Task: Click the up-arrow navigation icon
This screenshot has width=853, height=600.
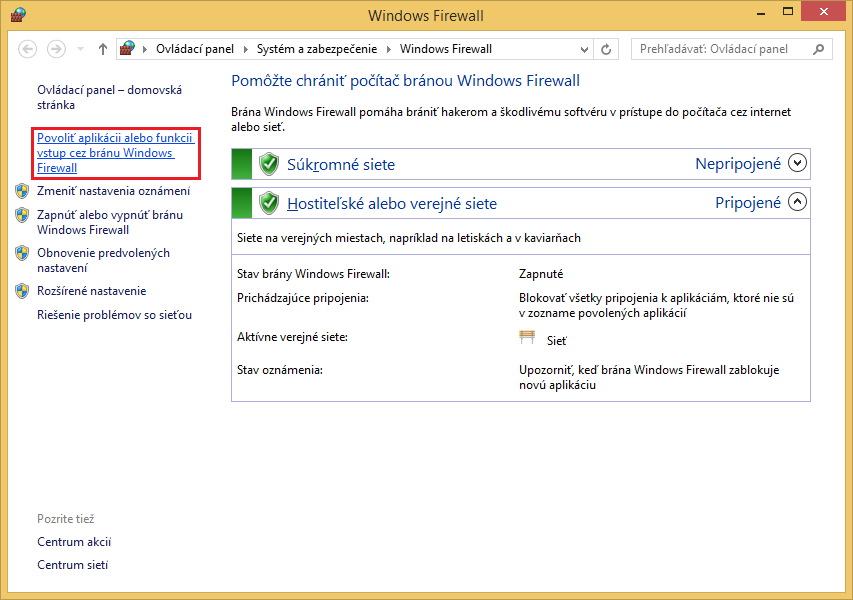Action: pyautogui.click(x=102, y=48)
